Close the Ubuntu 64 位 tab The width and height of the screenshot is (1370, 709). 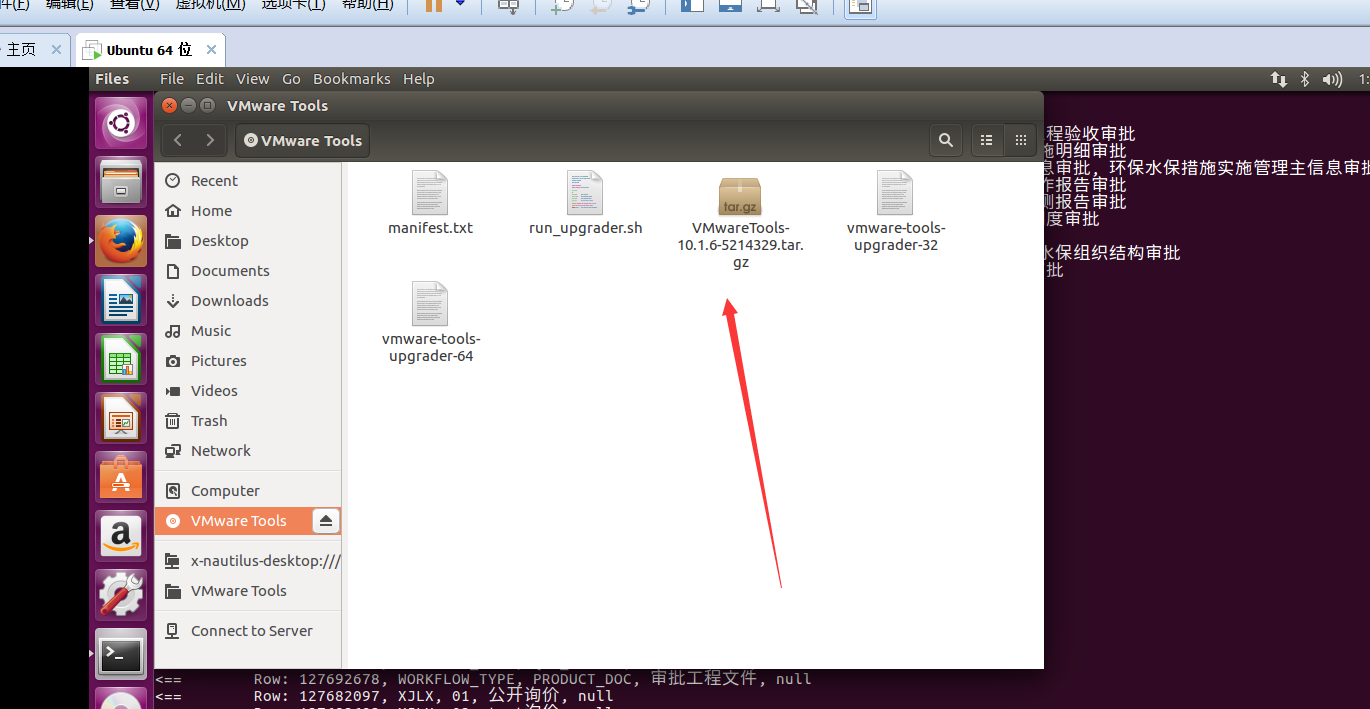(x=212, y=50)
